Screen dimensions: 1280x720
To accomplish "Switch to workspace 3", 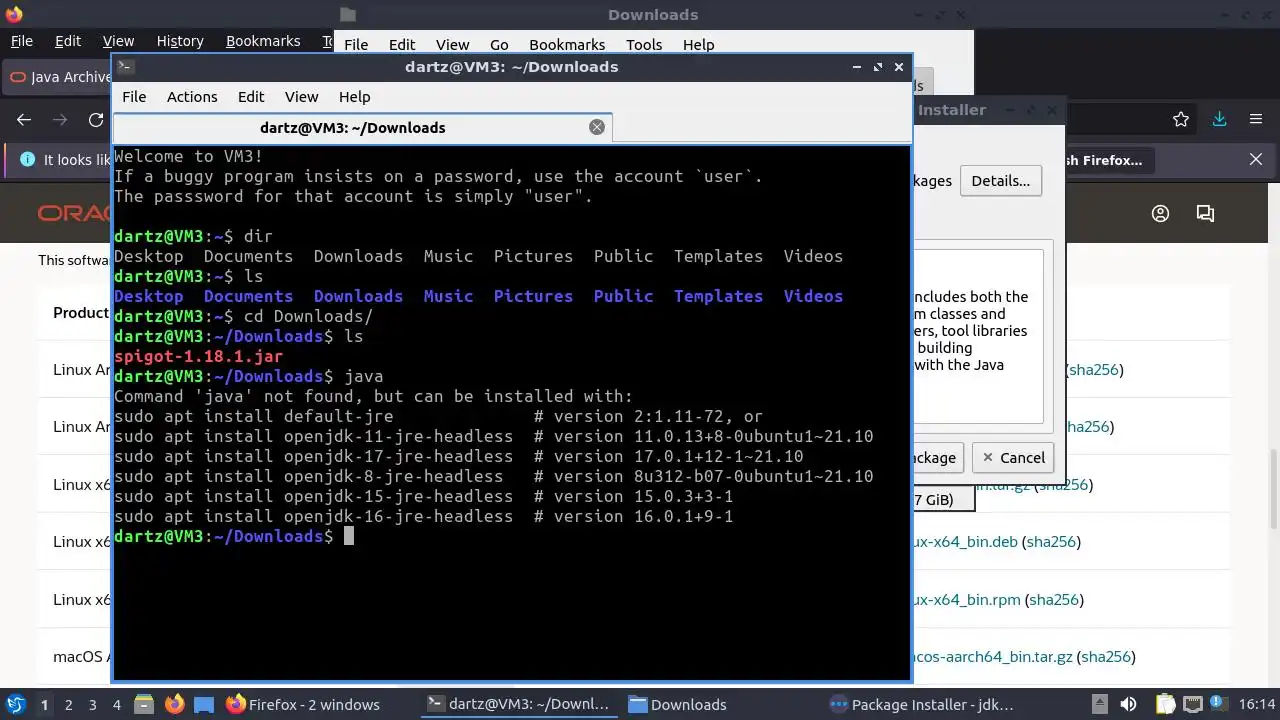I will click(x=92, y=705).
